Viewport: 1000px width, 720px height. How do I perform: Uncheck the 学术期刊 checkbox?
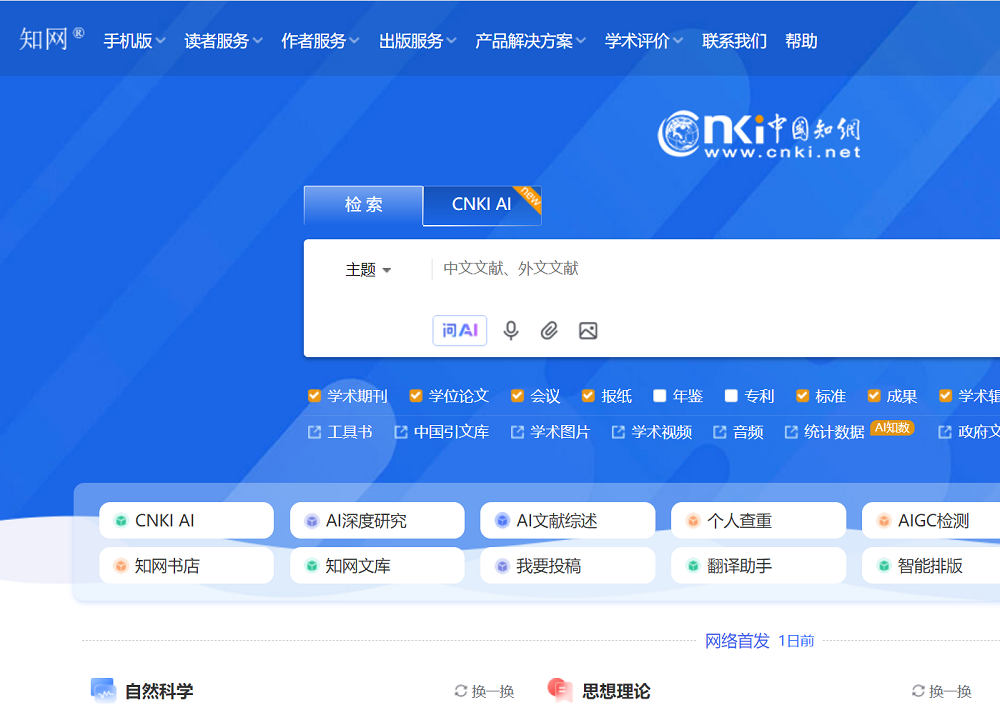[x=313, y=395]
